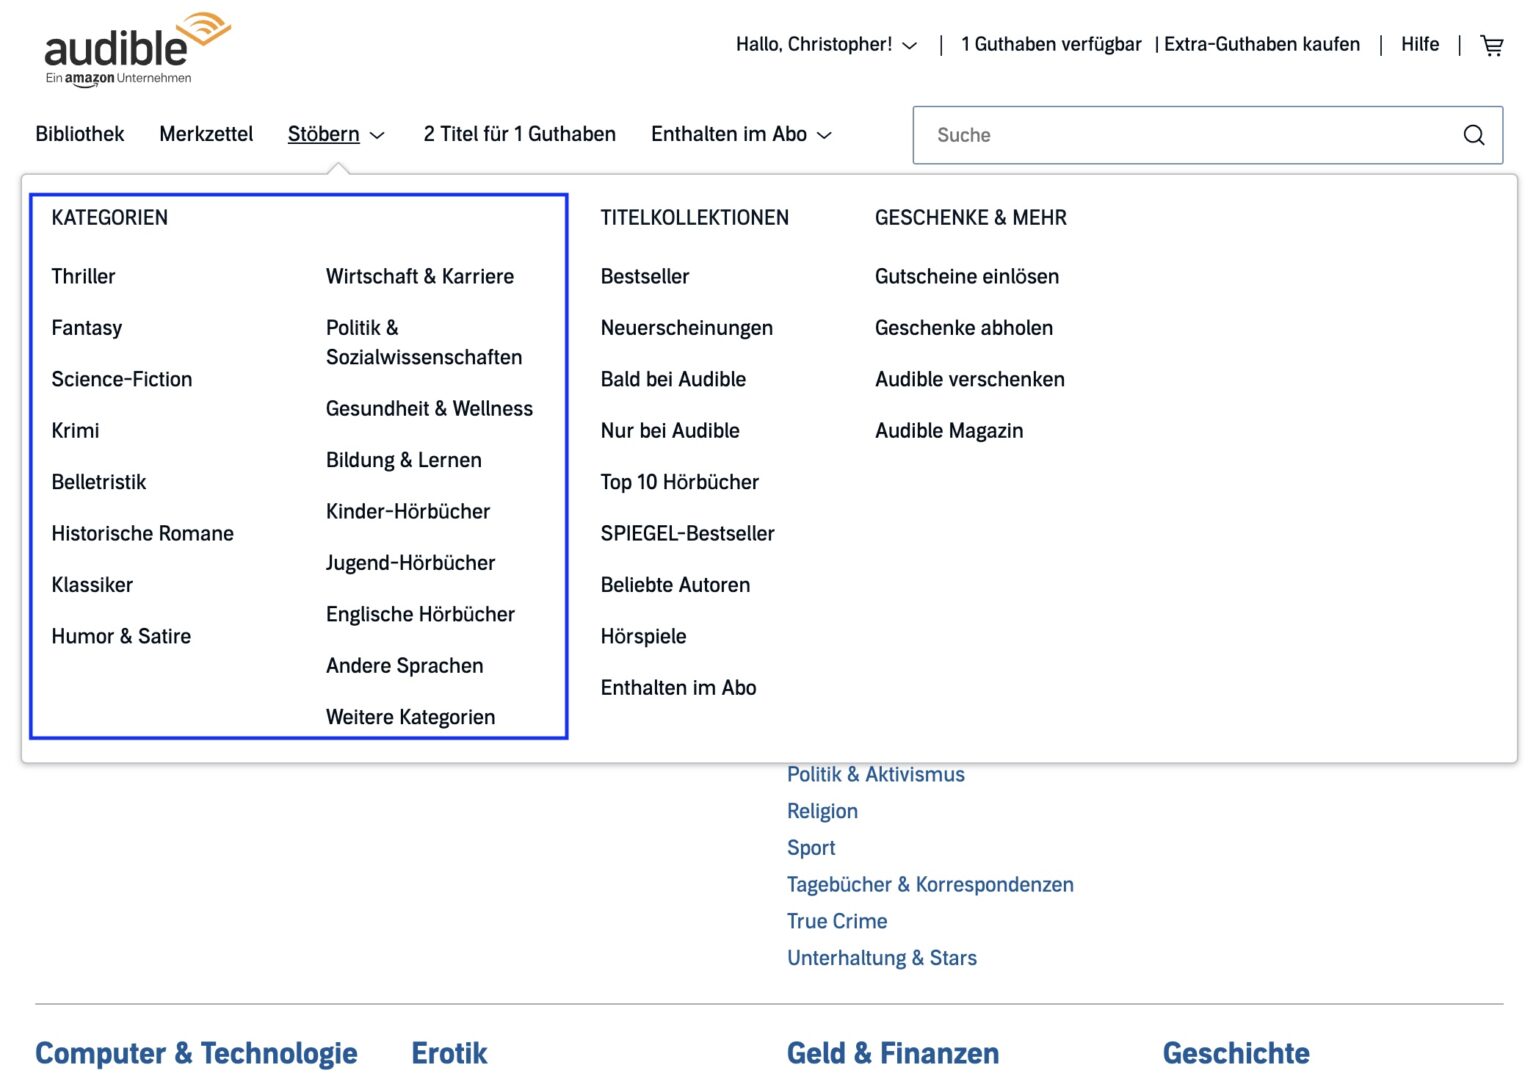Open the Hilfe page

[1419, 45]
